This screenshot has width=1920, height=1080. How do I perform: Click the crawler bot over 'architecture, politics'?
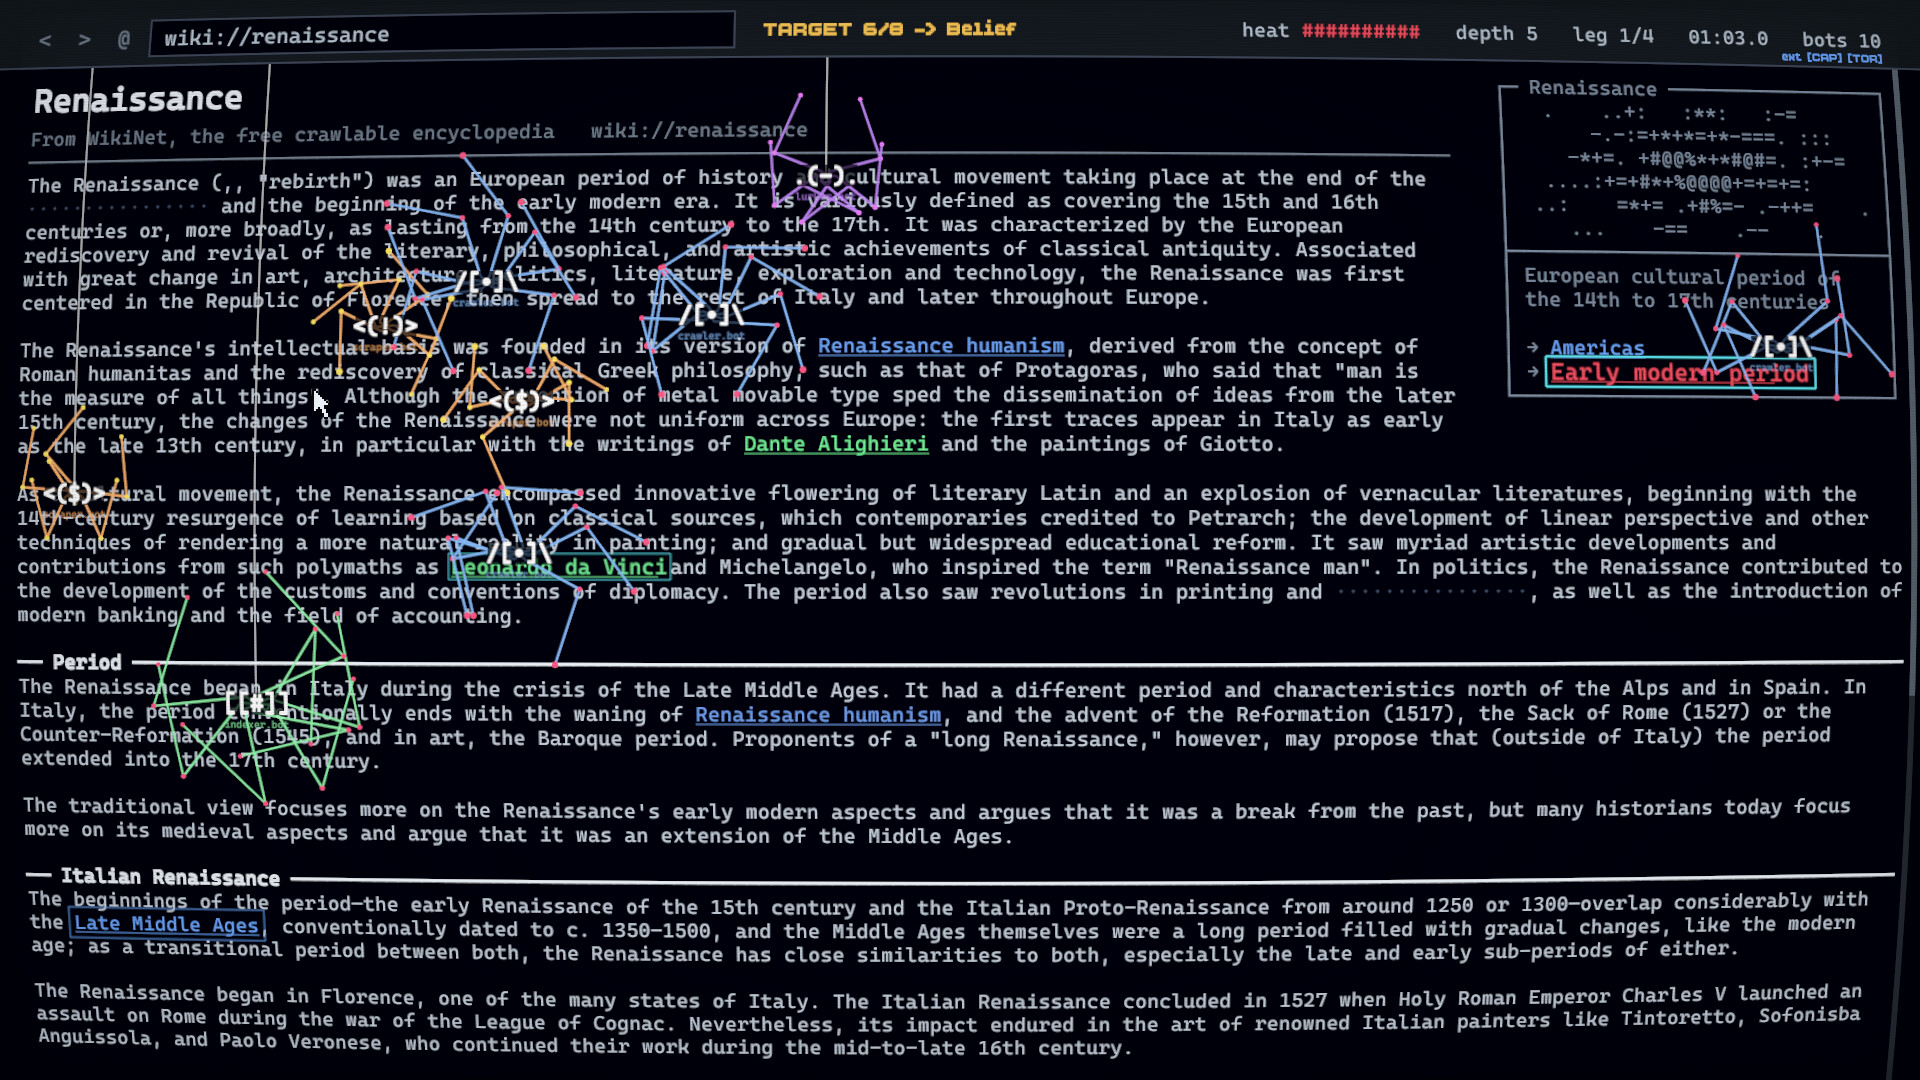486,282
